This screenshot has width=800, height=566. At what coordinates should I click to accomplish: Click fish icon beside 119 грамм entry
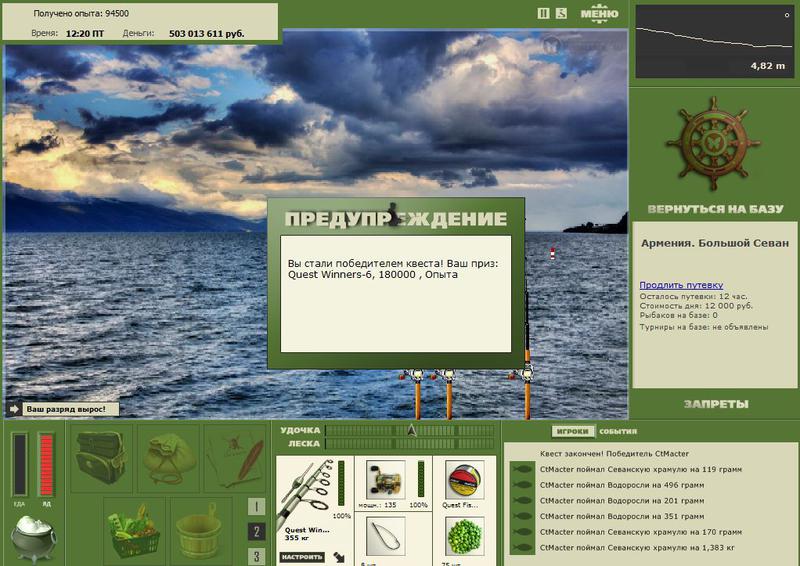(x=522, y=470)
